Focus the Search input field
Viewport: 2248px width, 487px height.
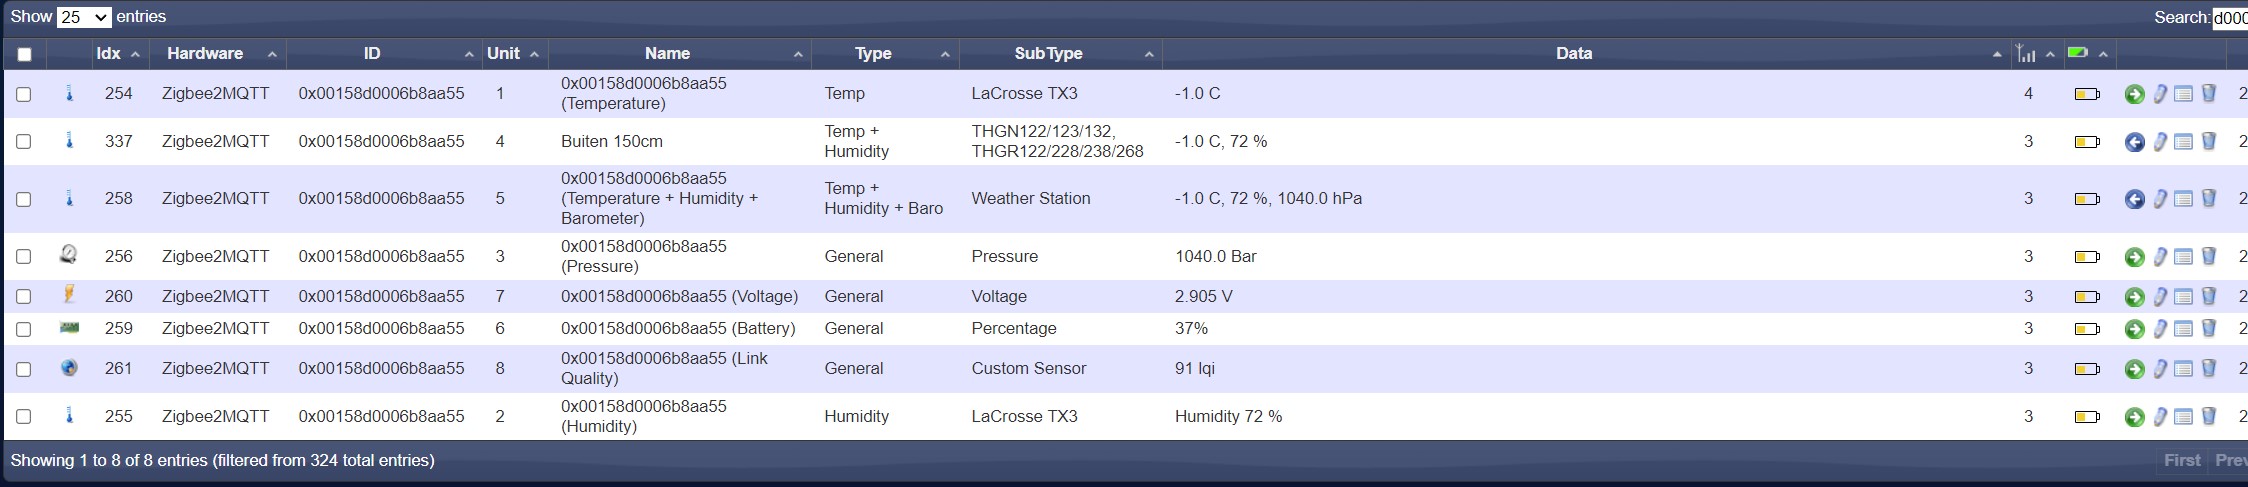click(2229, 18)
